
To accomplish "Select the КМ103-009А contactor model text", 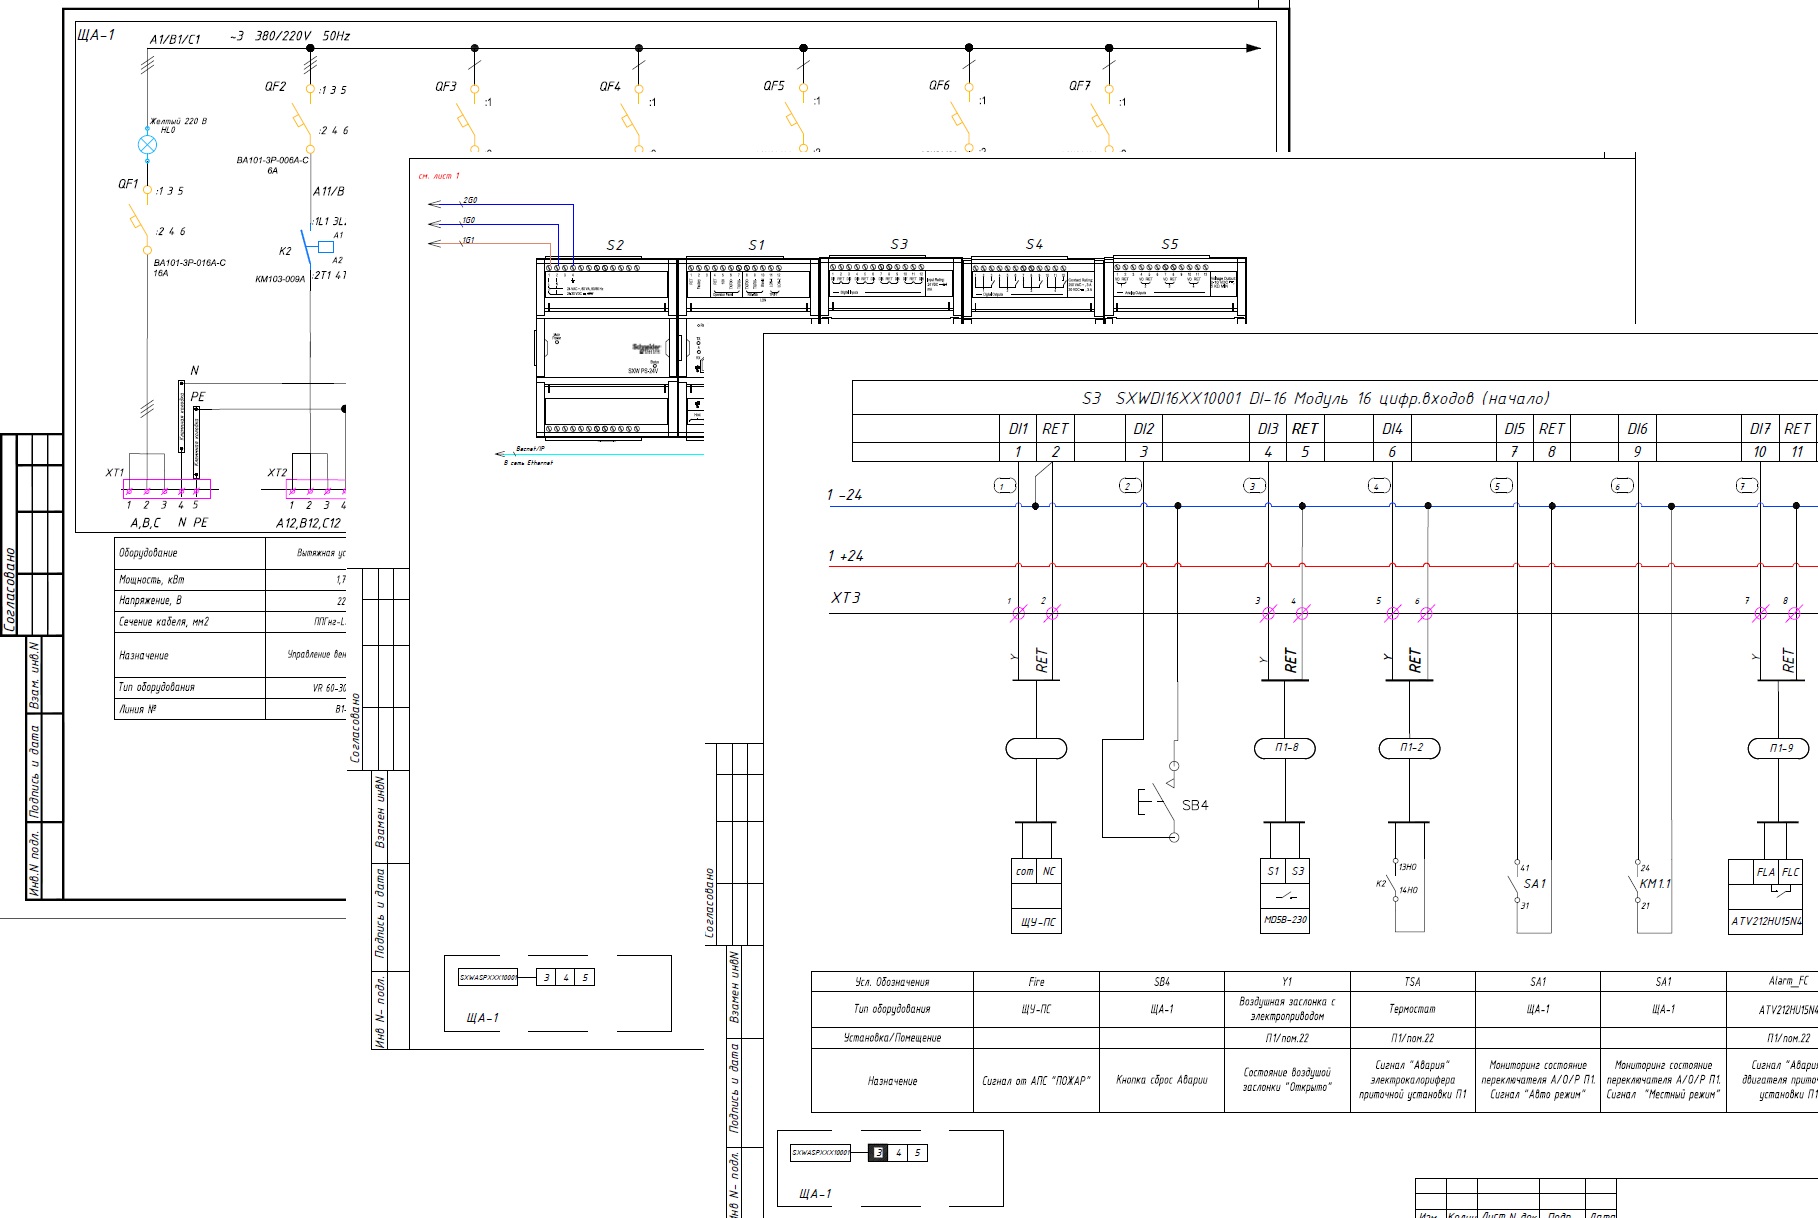I will [280, 280].
